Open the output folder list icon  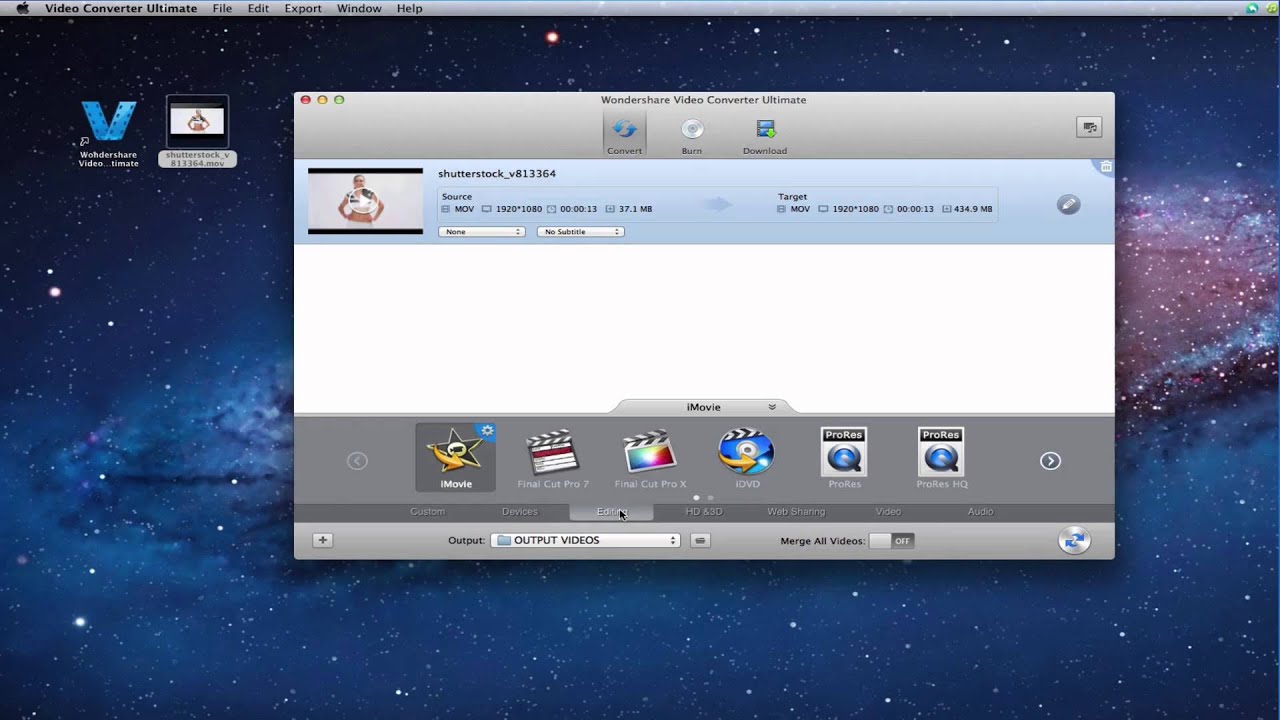[700, 540]
